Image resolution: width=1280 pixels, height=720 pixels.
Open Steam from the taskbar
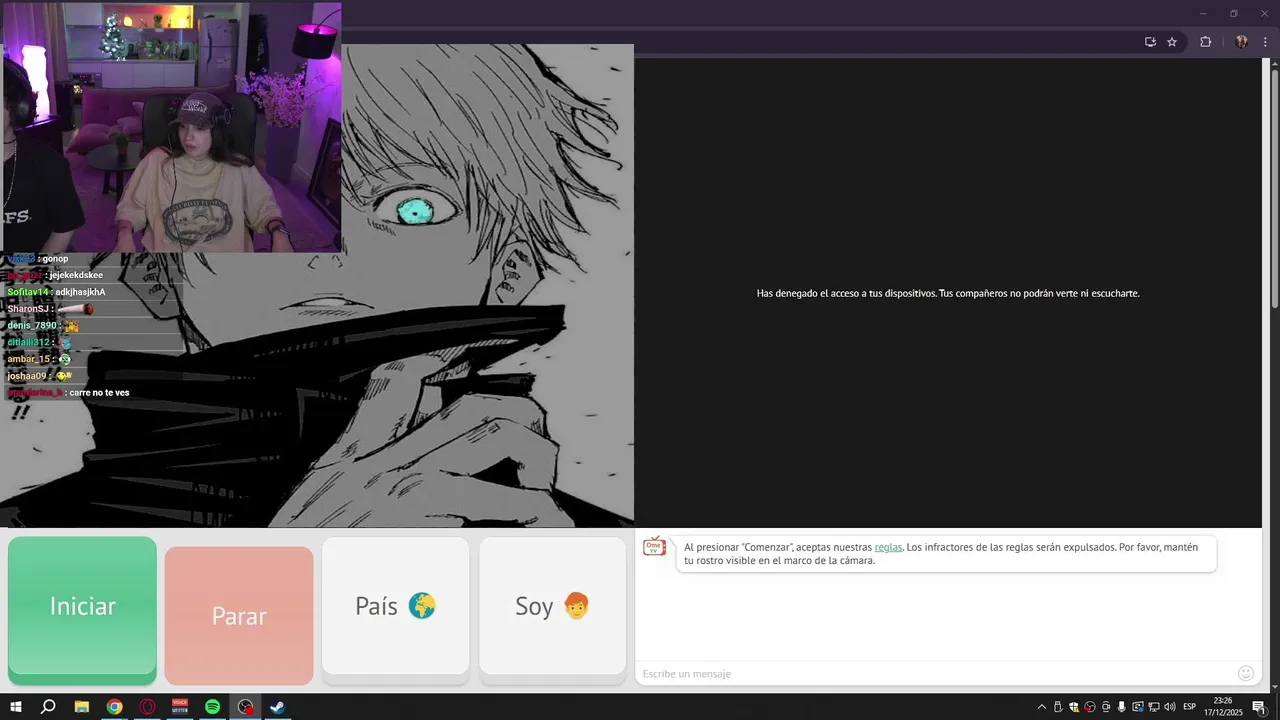click(x=278, y=707)
